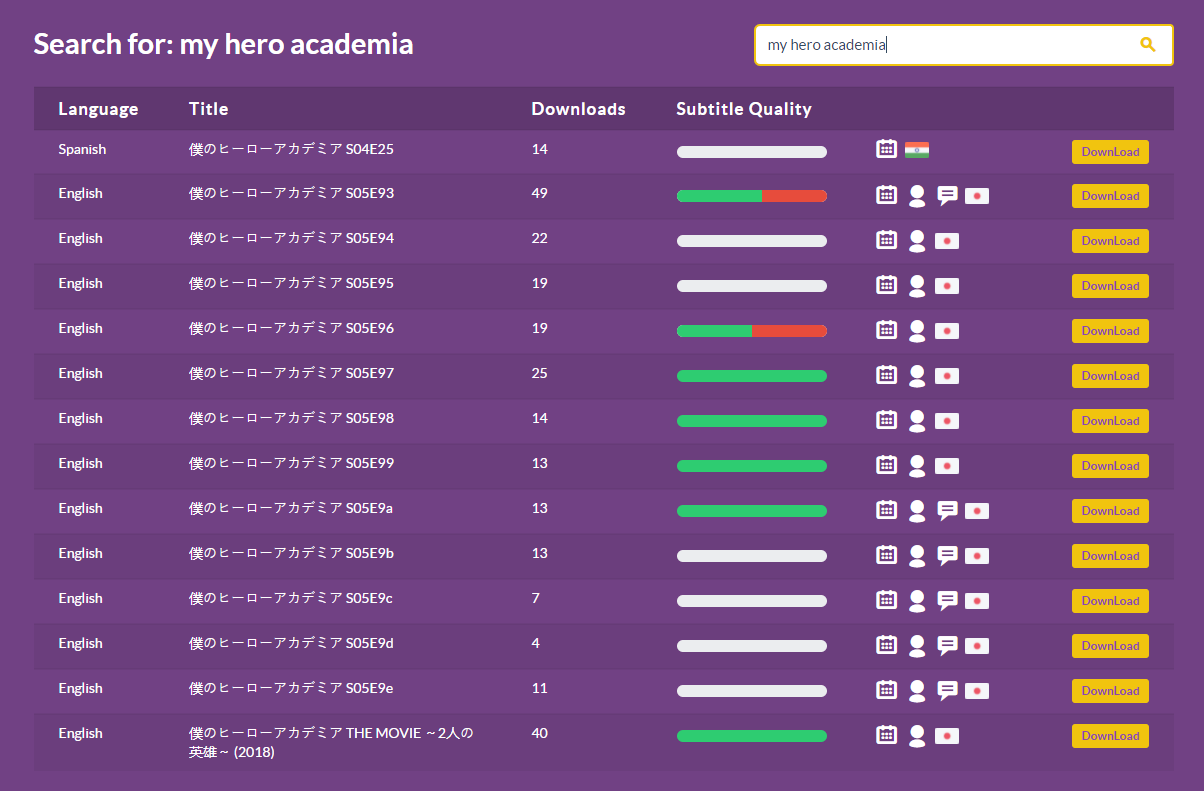The height and width of the screenshot is (791, 1204).
Task: Click uploader person icon in S05E93 row
Action: (917, 196)
